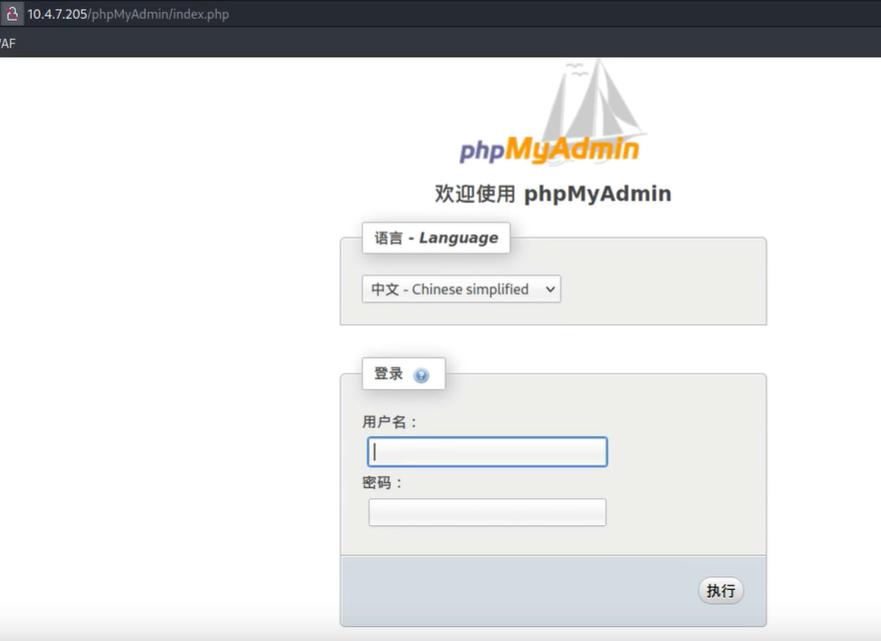Click the sailboat graphic above the logo
Screen dimensions: 881x641
[595, 100]
